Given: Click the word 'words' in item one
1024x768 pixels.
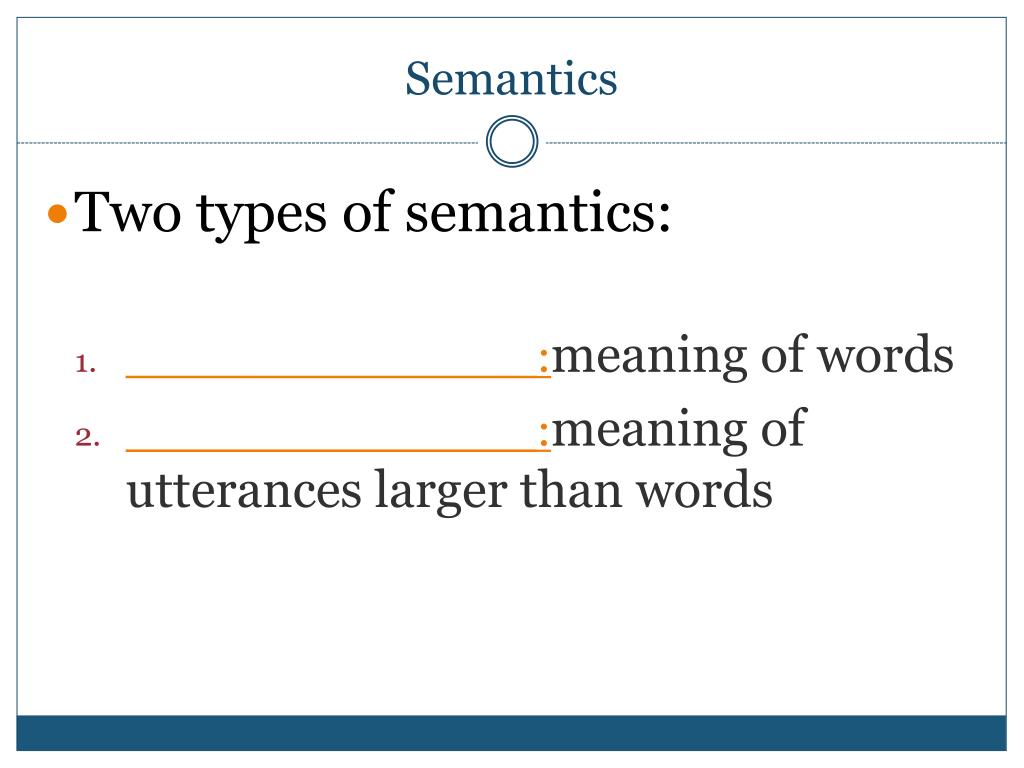Looking at the screenshot, I should pos(886,354).
